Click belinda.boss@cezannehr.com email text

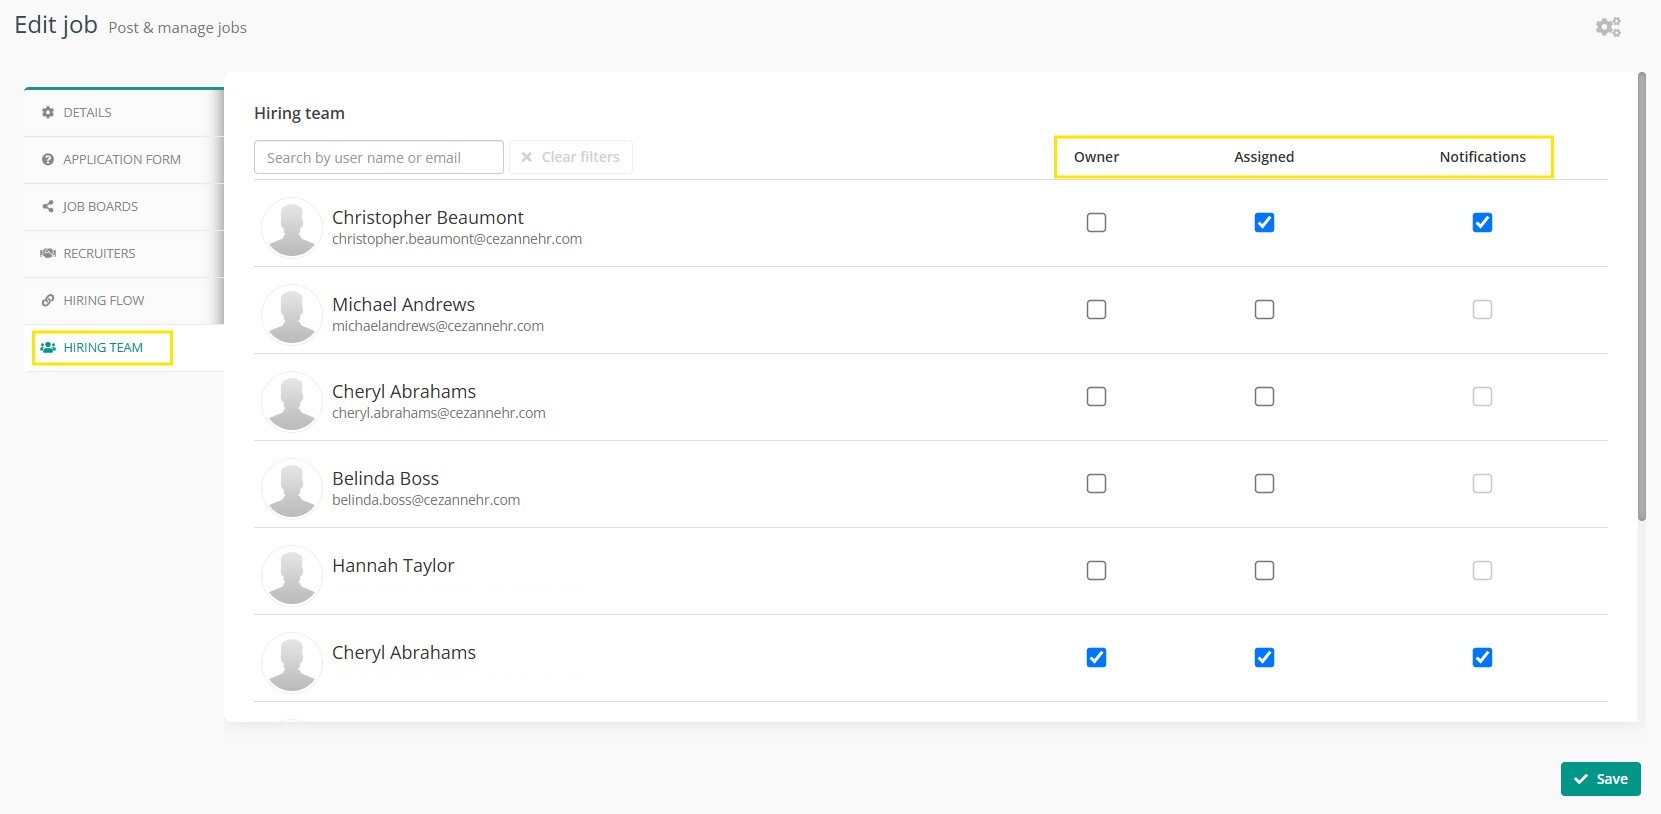(x=426, y=500)
